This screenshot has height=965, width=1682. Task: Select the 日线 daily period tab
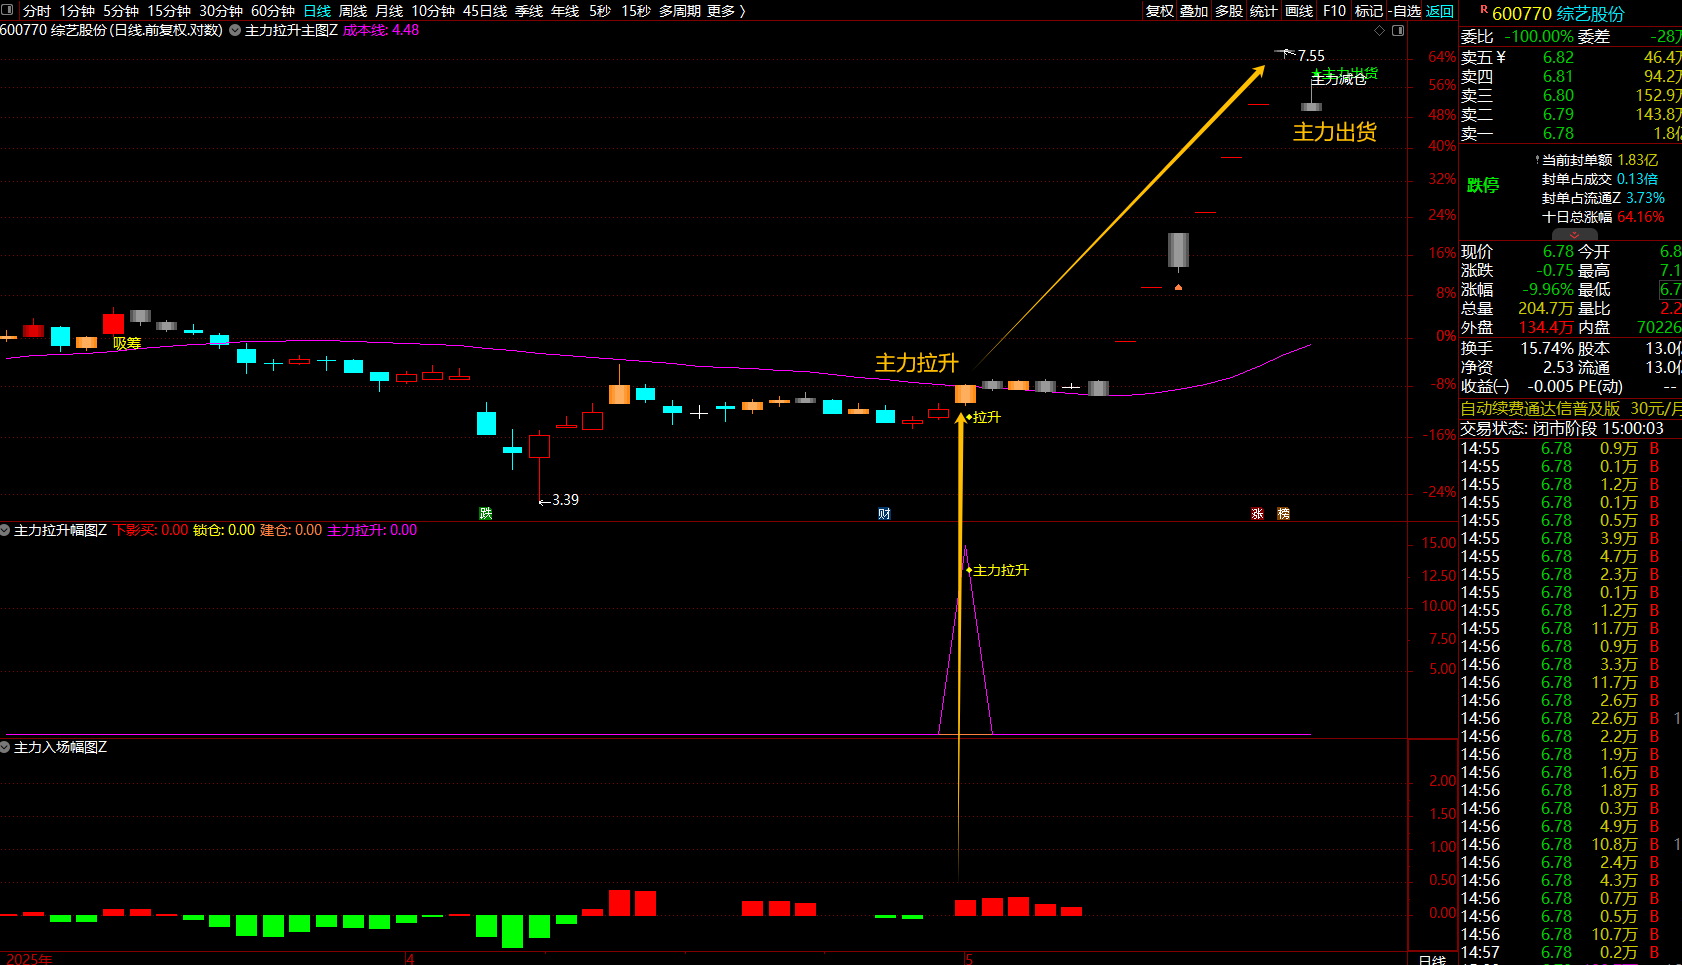click(317, 11)
